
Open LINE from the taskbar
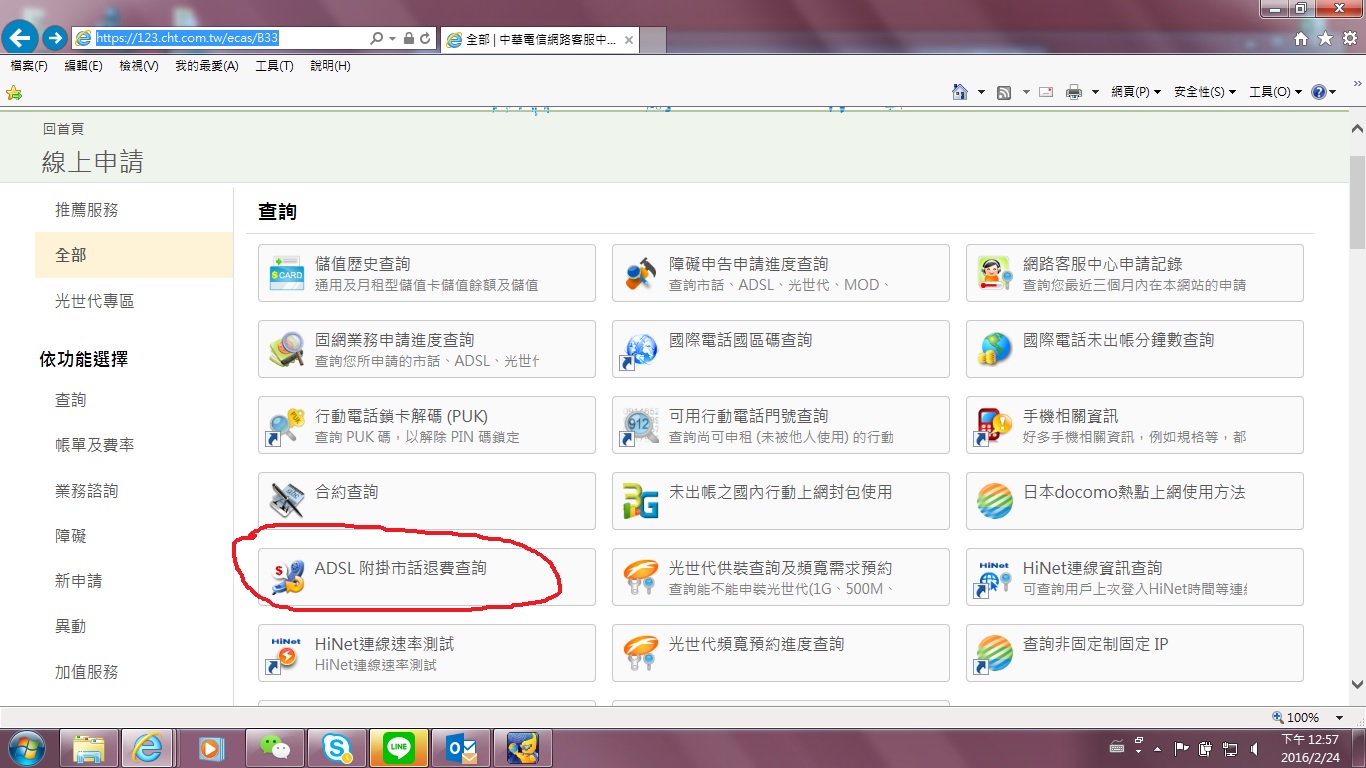(x=399, y=748)
